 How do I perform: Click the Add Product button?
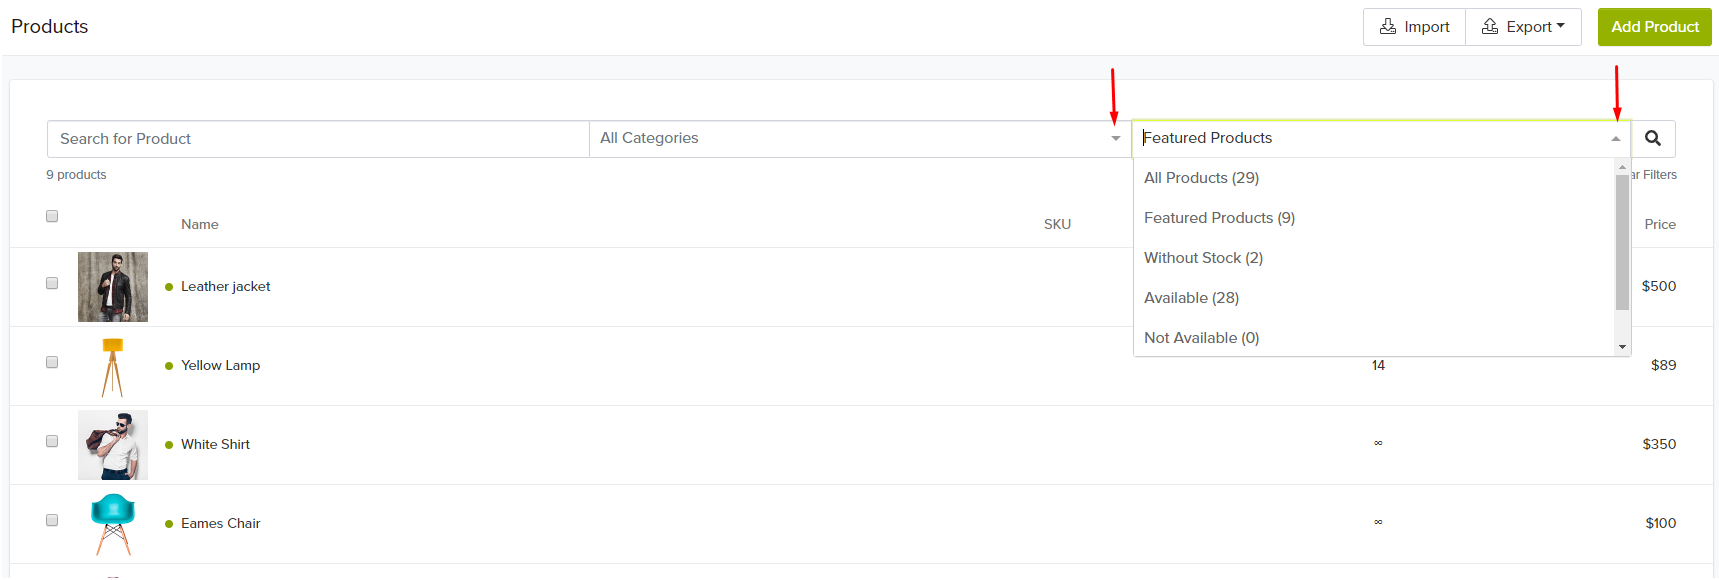pyautogui.click(x=1655, y=27)
